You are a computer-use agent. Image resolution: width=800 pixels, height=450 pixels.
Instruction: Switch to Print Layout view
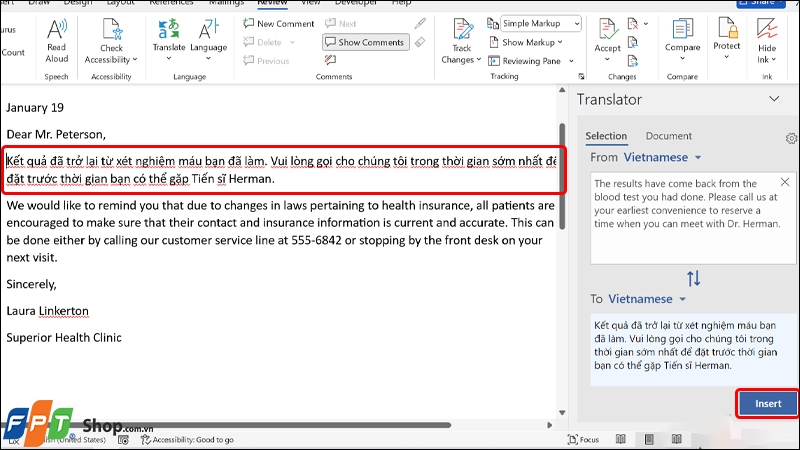pyautogui.click(x=649, y=439)
